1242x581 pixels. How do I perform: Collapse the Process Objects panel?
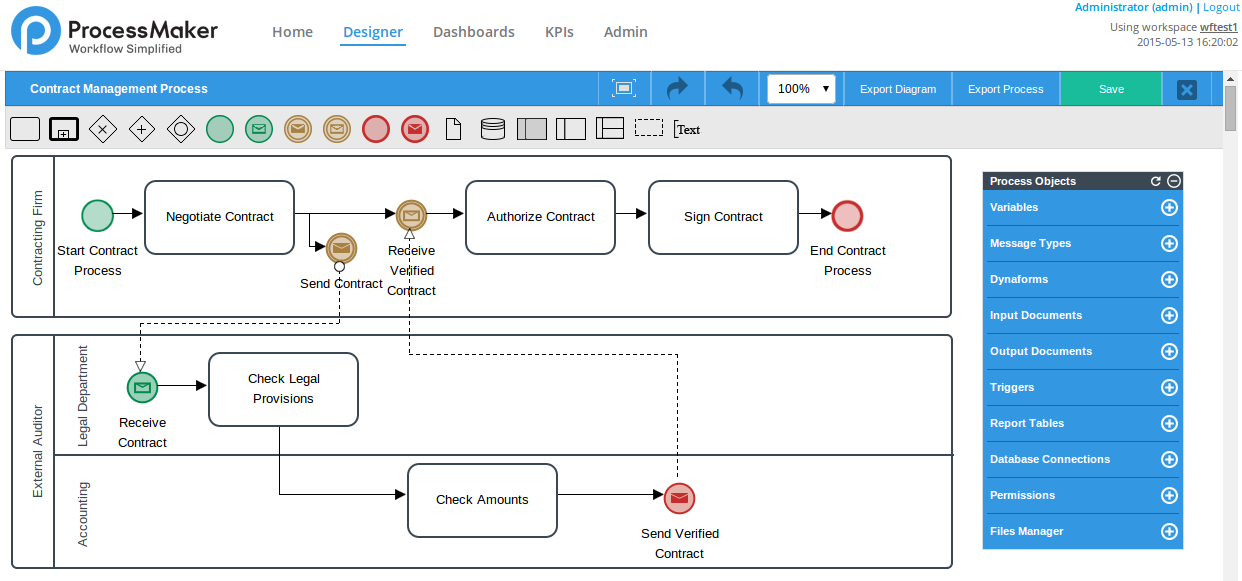coord(1173,181)
